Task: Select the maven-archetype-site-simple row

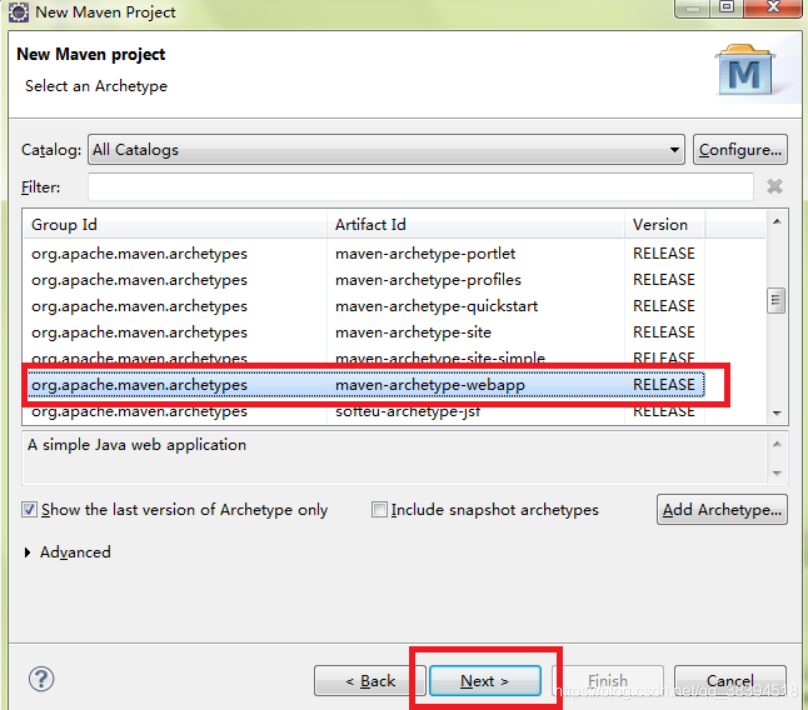Action: pyautogui.click(x=364, y=357)
